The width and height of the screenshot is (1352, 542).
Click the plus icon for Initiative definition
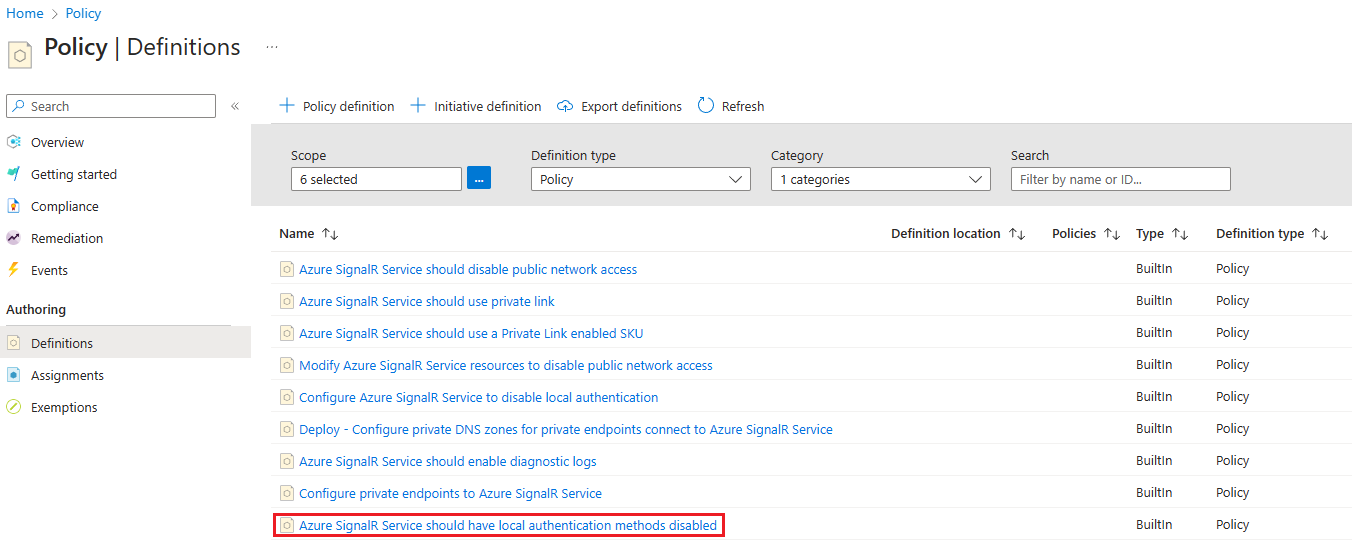click(418, 106)
